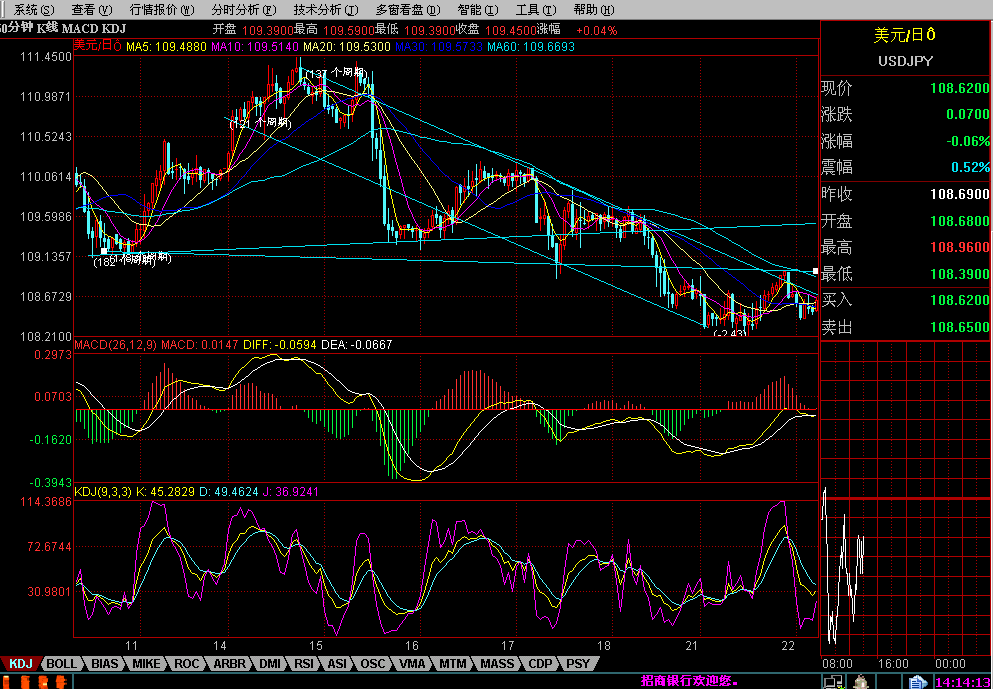Open the 帮助 menu

(592, 9)
